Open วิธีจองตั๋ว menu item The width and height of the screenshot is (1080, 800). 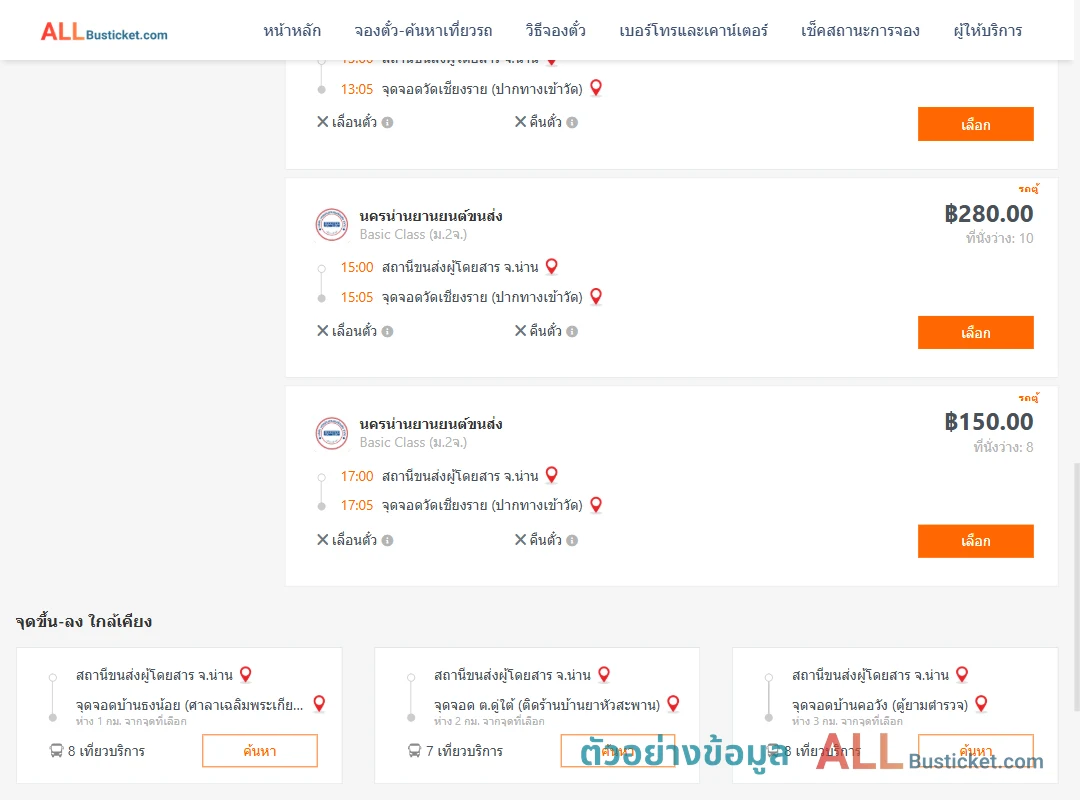pyautogui.click(x=555, y=30)
